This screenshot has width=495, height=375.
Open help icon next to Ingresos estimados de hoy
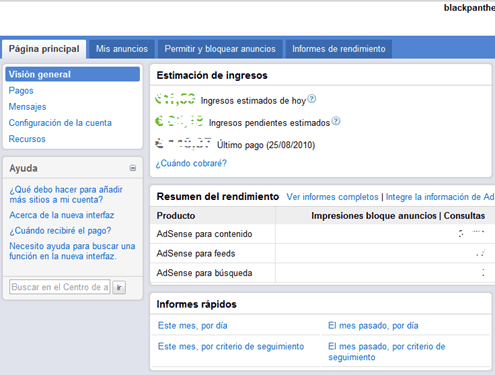pyautogui.click(x=311, y=99)
